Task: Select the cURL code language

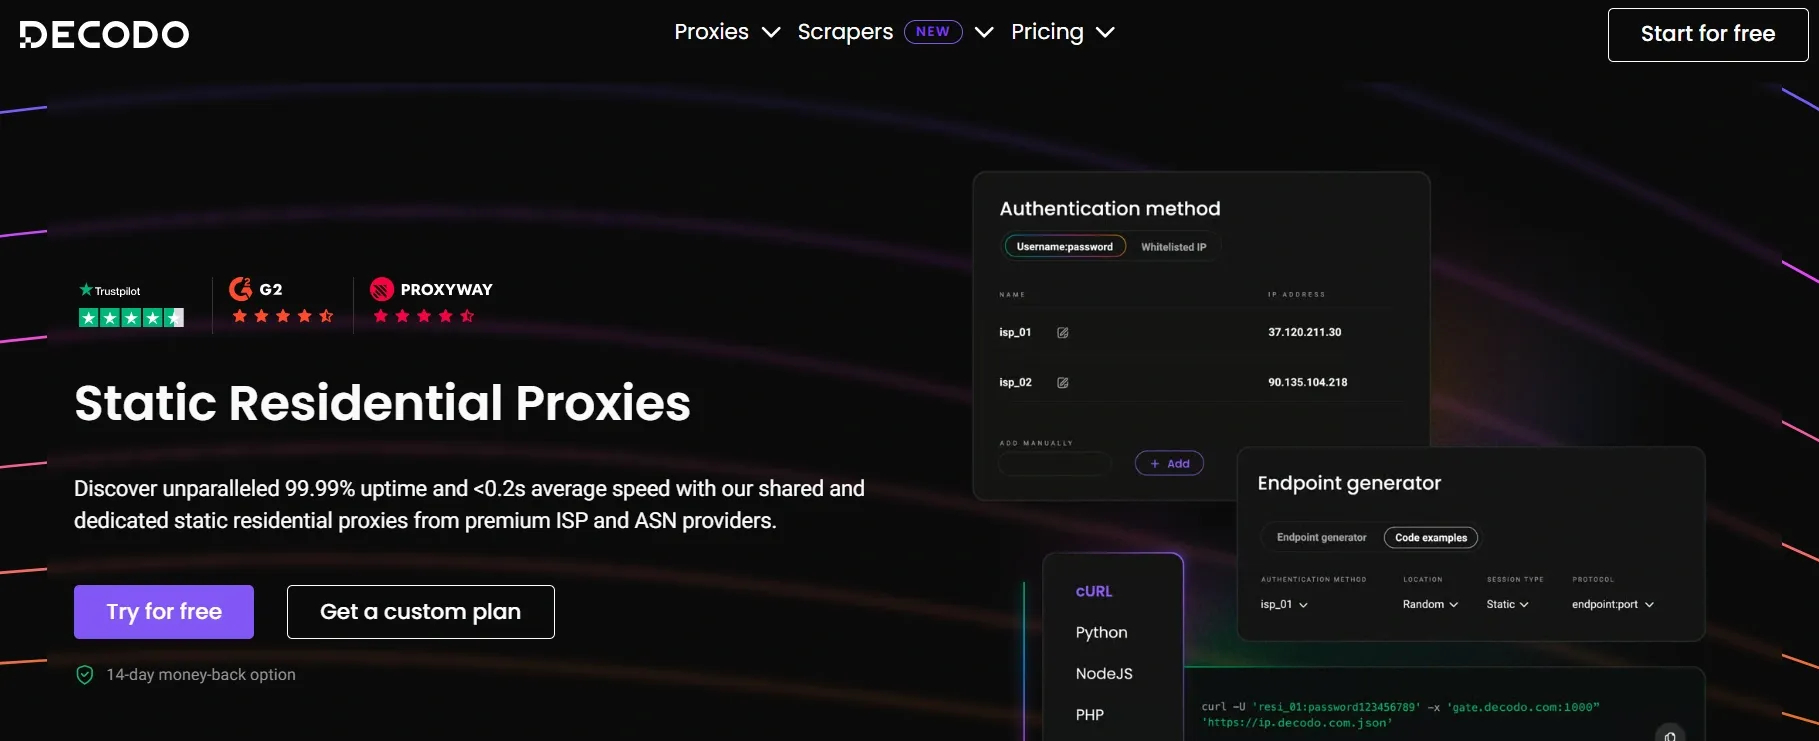Action: (1094, 592)
